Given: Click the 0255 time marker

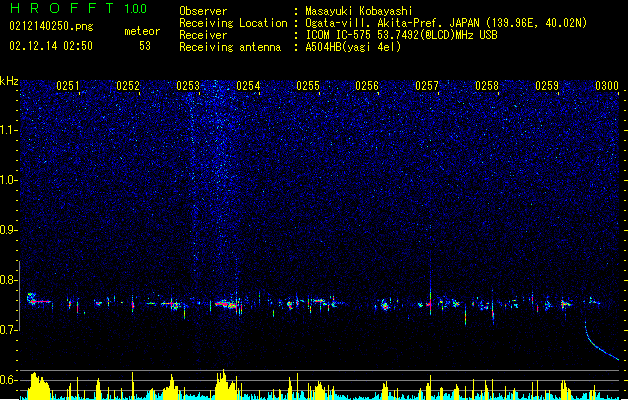Looking at the screenshot, I should click(308, 86).
